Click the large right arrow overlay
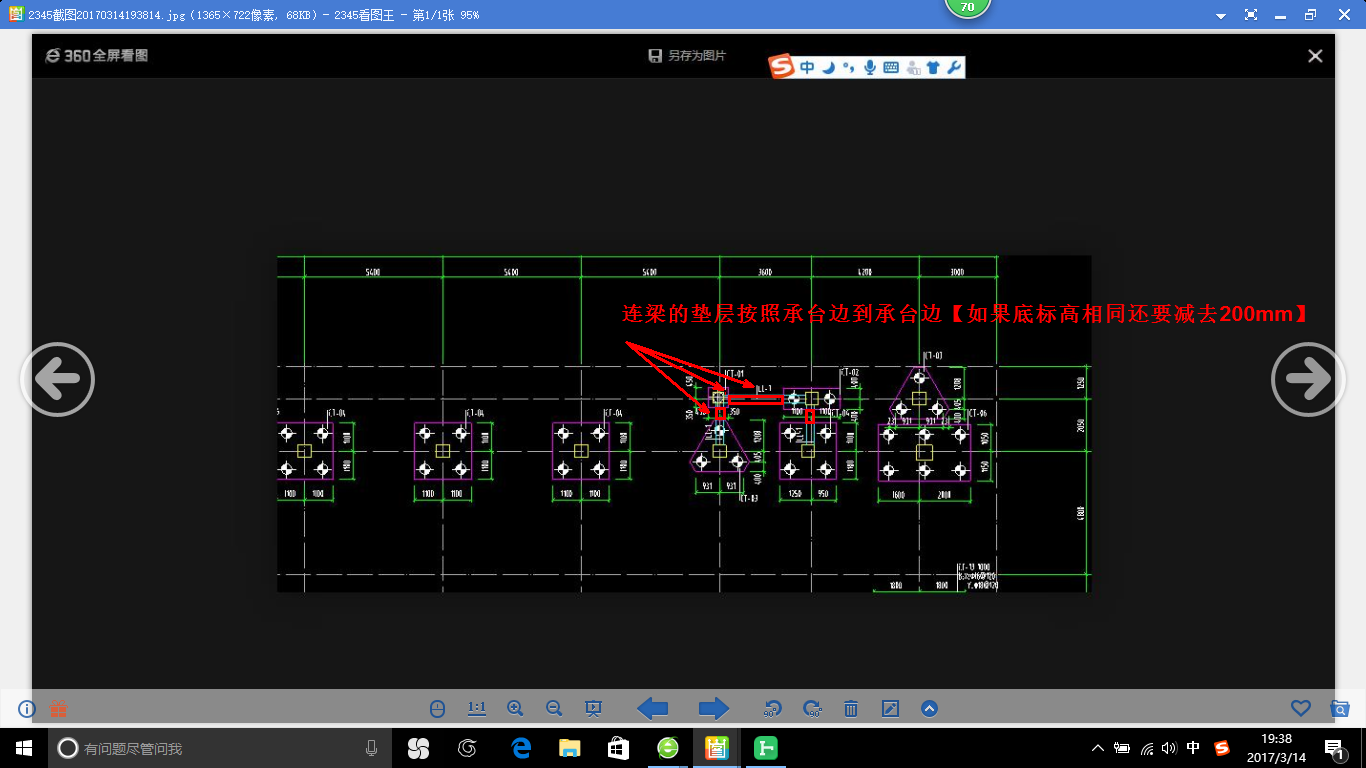Screen dimensions: 1366x768 click(1308, 379)
